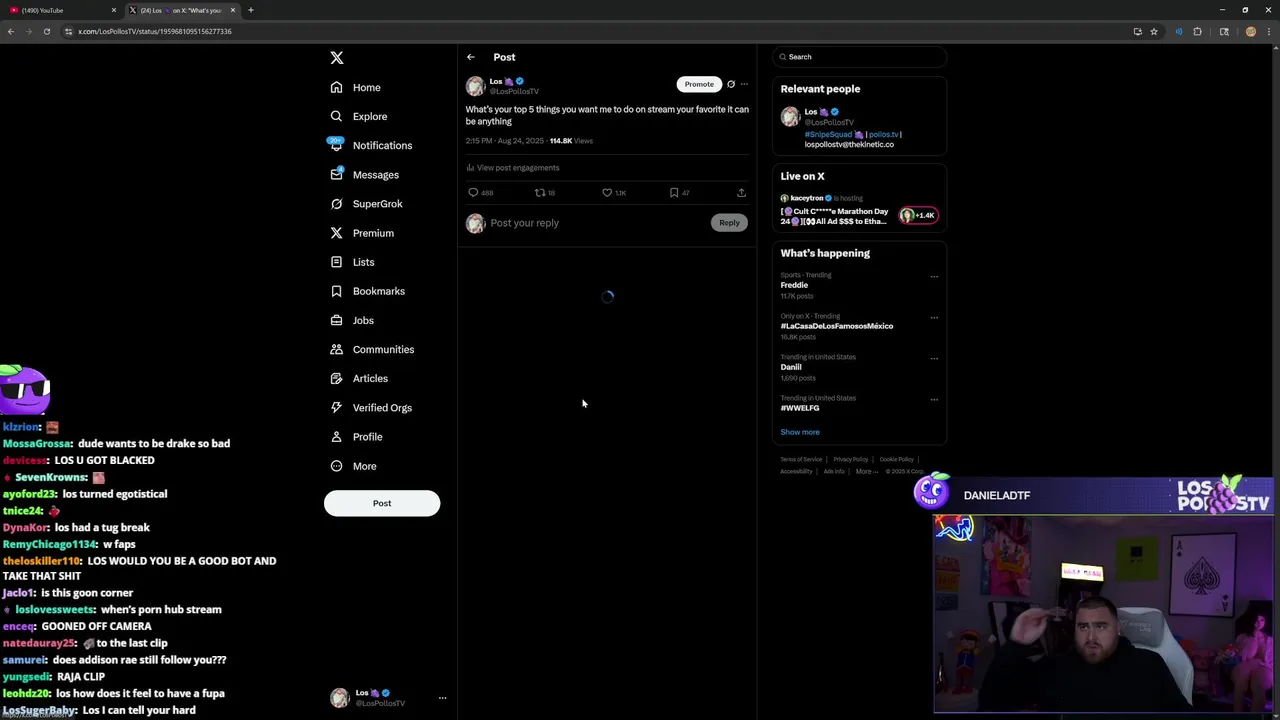The height and width of the screenshot is (720, 1280).
Task: Click the Reply button
Action: (729, 223)
